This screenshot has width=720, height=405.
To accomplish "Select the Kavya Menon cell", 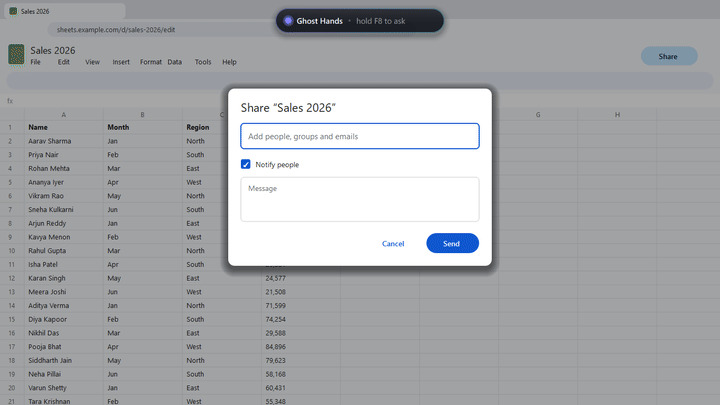I will pos(64,237).
